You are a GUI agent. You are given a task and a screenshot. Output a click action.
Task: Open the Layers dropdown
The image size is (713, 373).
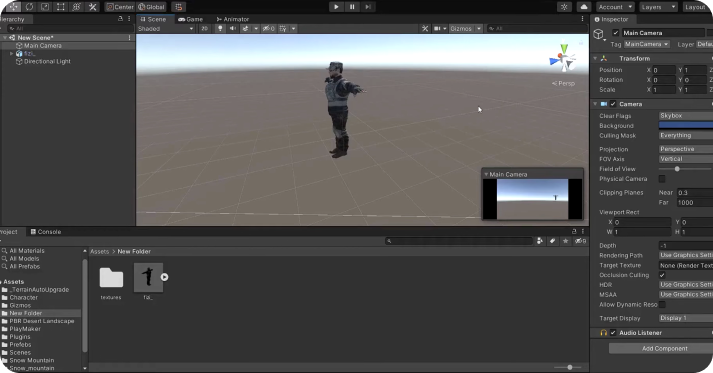pos(658,7)
